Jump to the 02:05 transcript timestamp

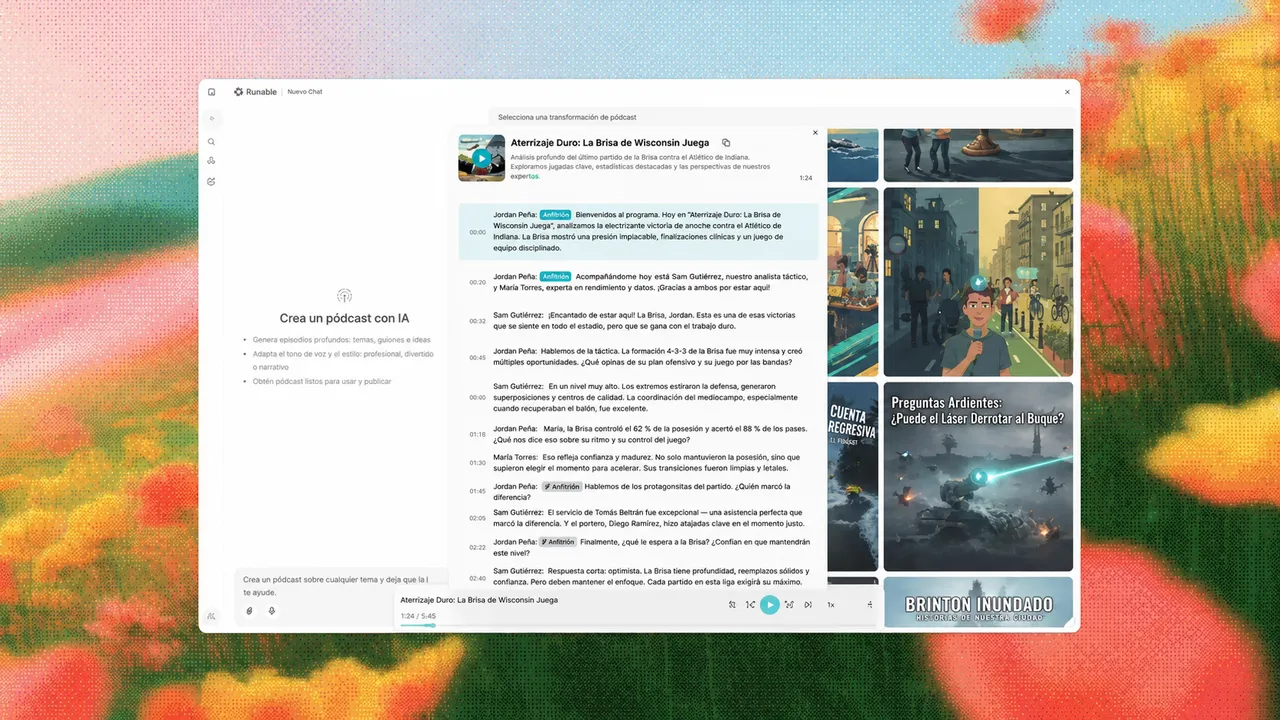pos(477,518)
